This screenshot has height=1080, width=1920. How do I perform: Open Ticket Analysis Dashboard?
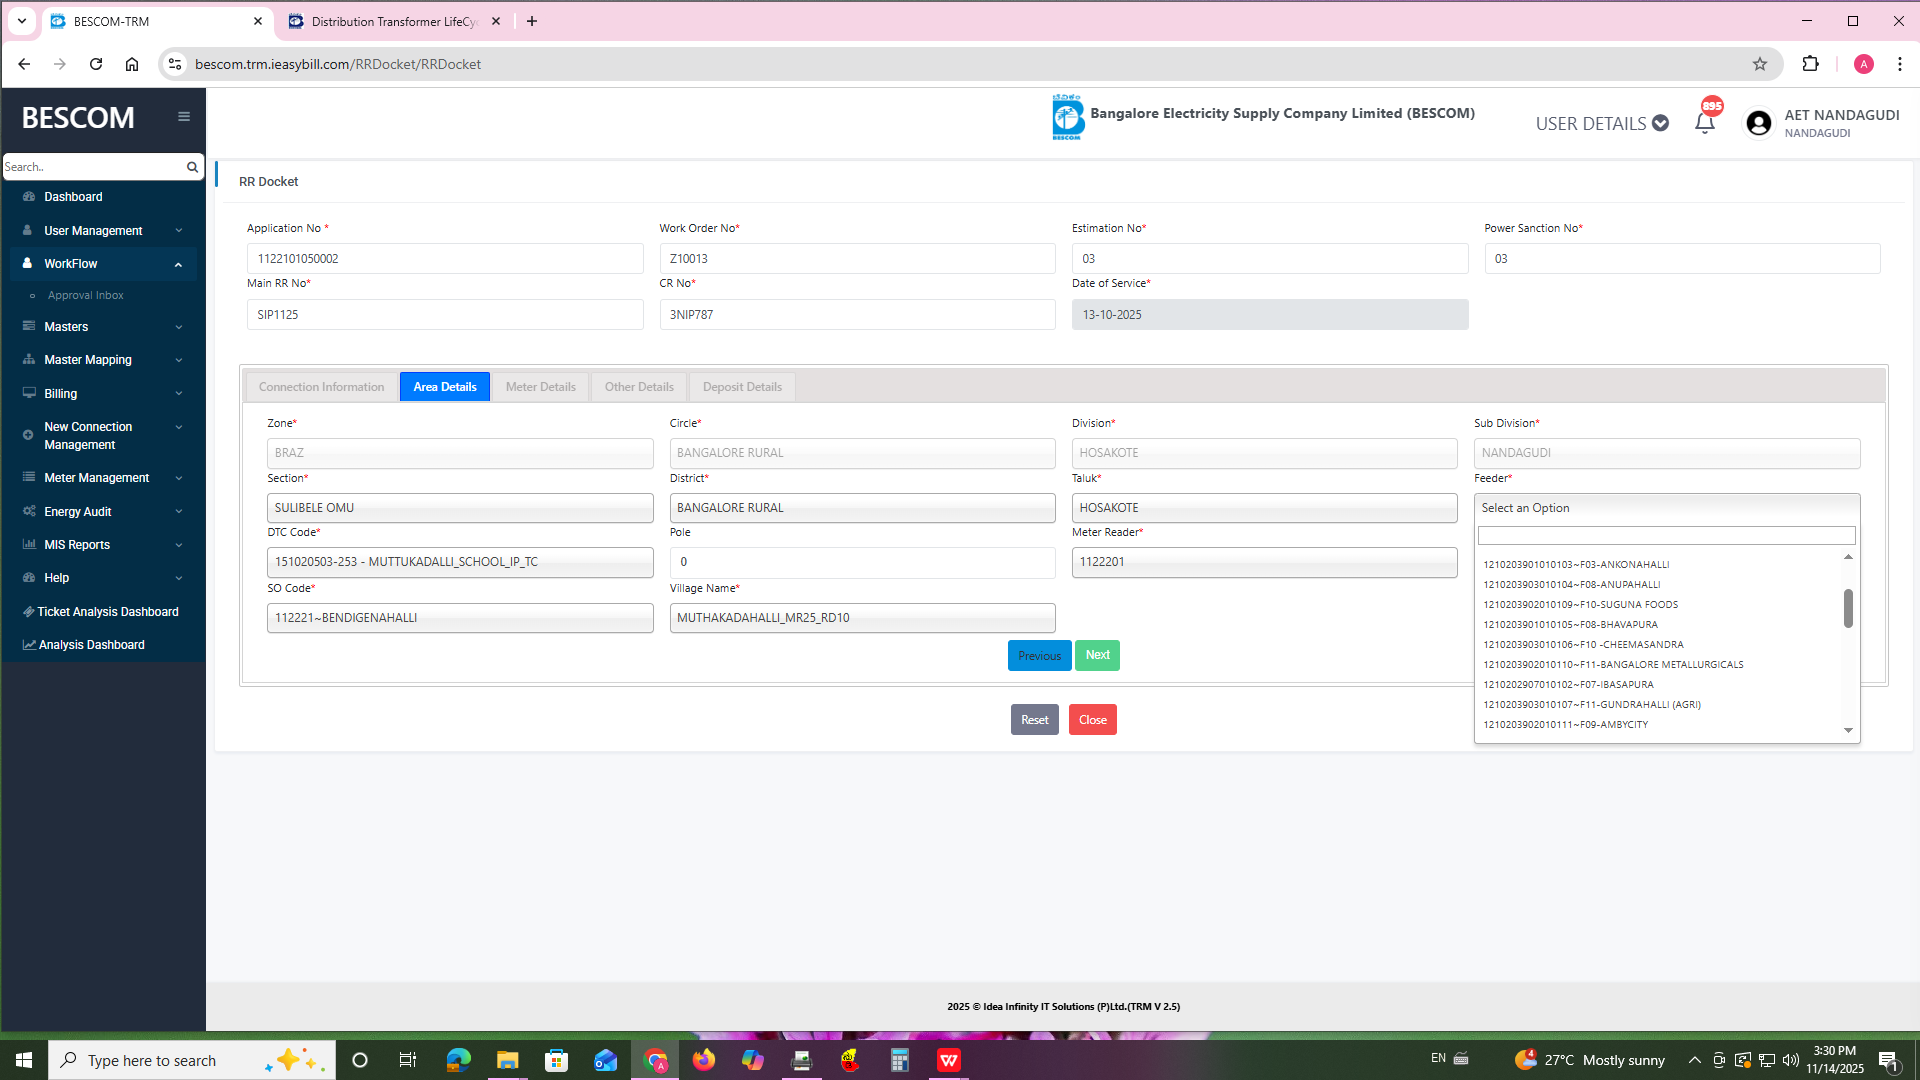pos(108,612)
